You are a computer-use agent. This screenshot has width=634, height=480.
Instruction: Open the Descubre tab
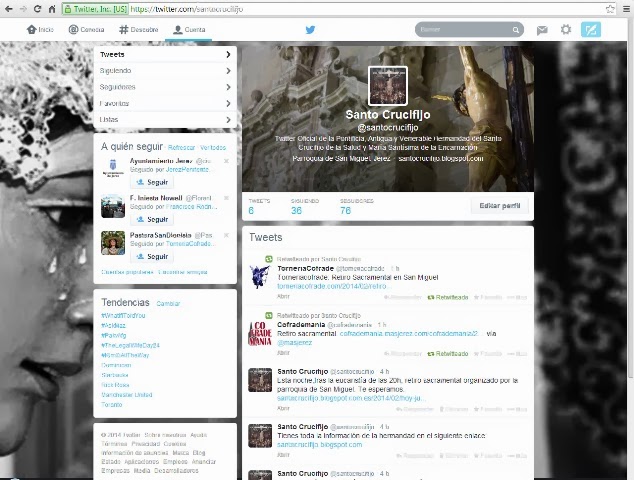pos(139,30)
